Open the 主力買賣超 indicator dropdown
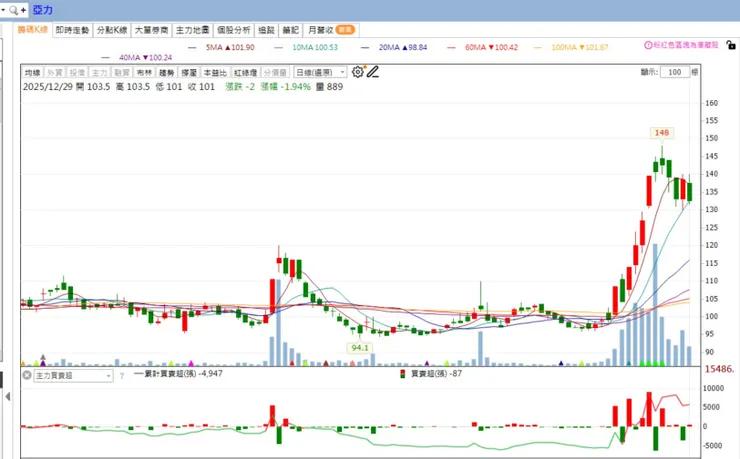Viewport: 740px width, 459px height. tap(73, 376)
